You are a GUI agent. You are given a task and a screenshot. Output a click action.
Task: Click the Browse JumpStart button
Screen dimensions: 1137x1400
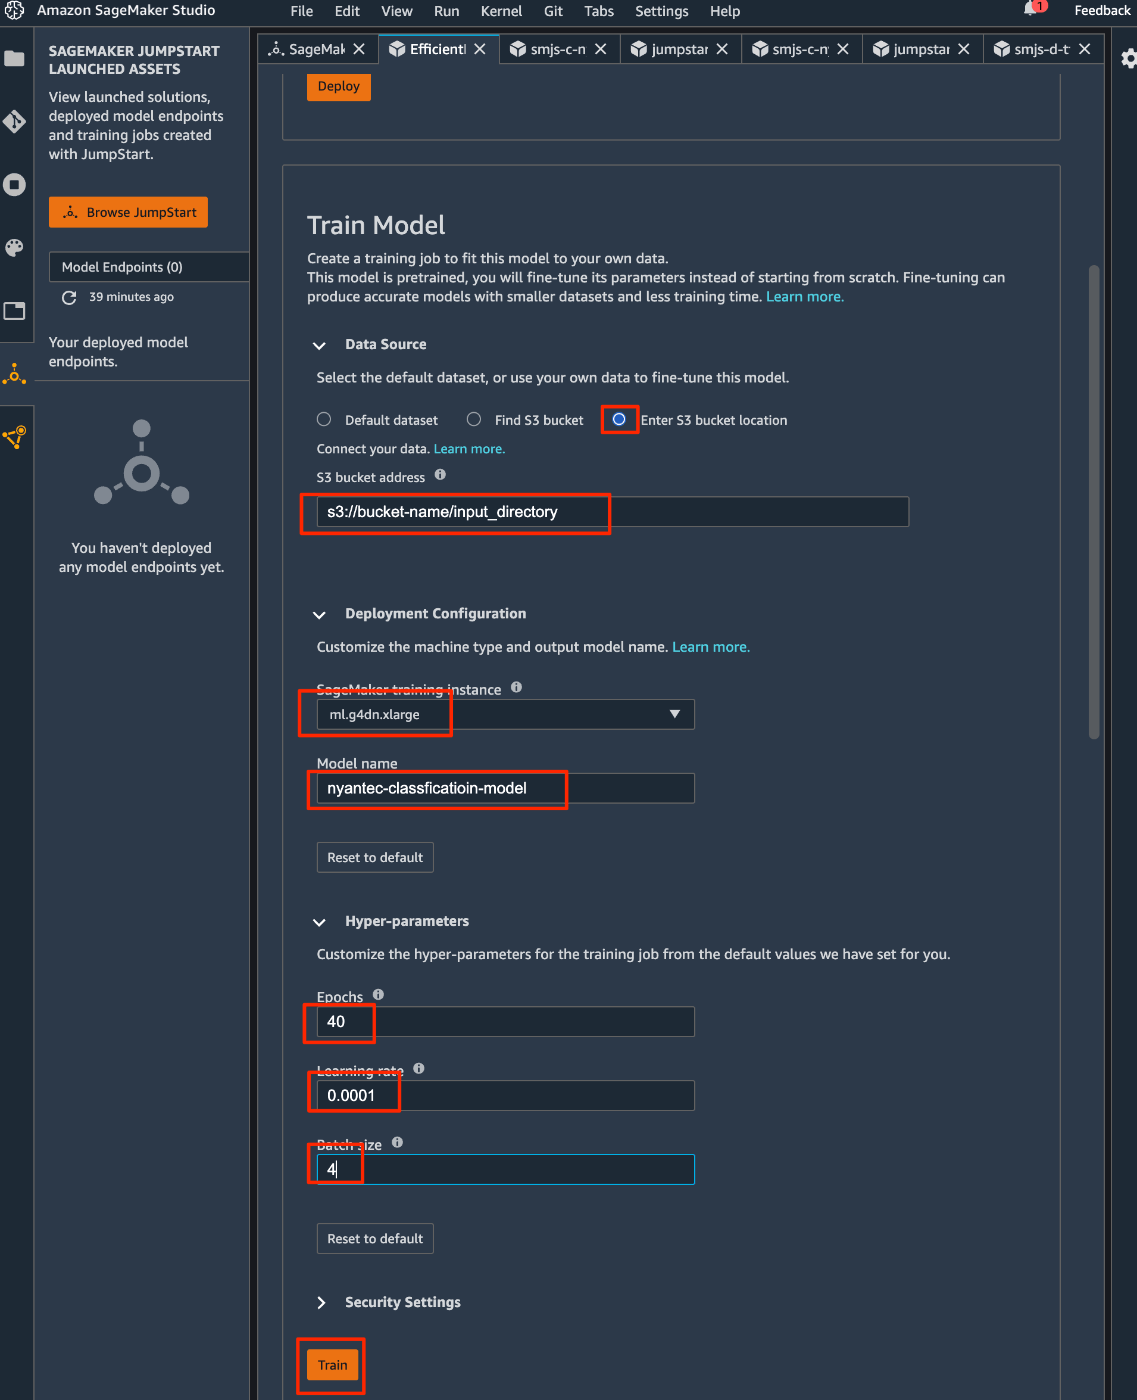[x=128, y=212]
